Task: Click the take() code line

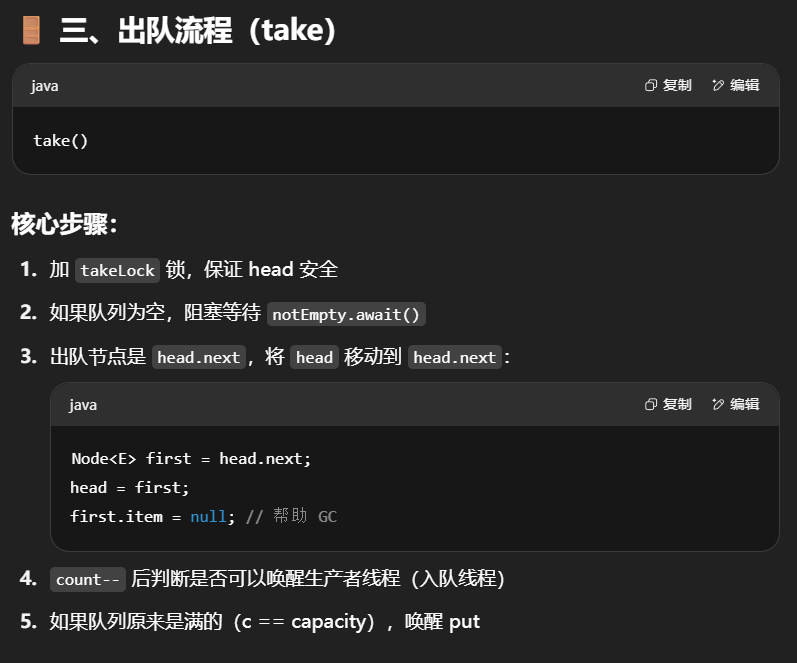Action: [x=61, y=141]
